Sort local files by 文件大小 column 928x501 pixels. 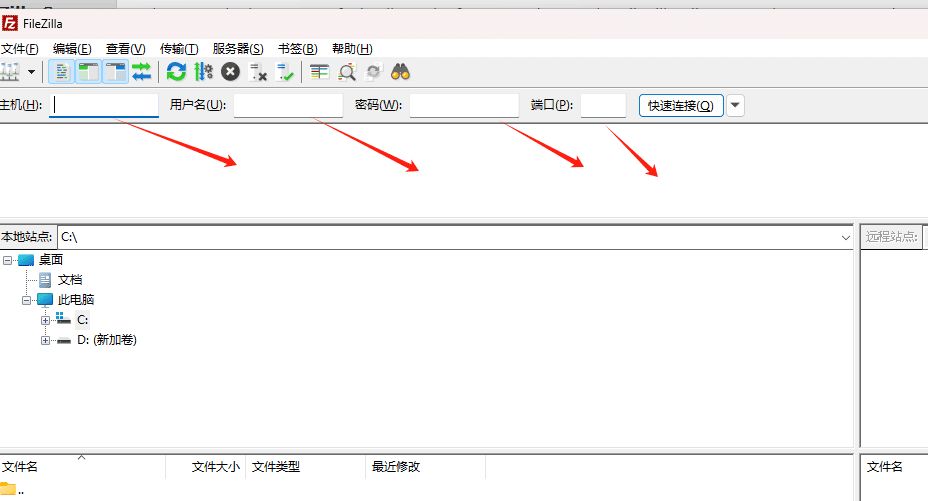(205, 467)
